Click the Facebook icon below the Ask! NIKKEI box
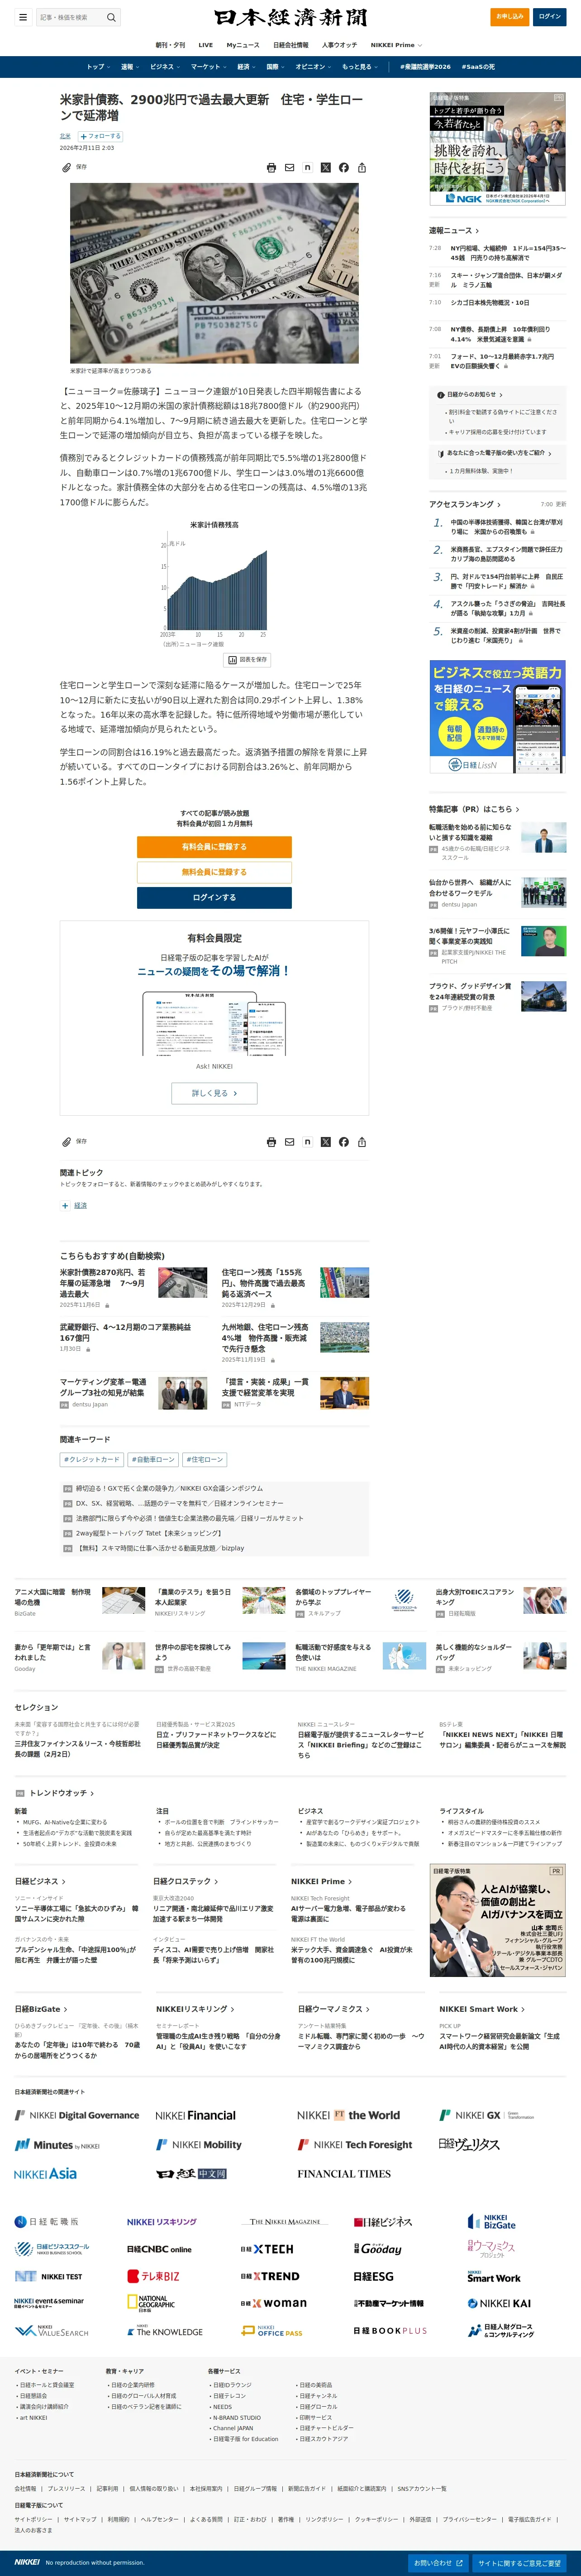The image size is (581, 2576). point(343,1141)
